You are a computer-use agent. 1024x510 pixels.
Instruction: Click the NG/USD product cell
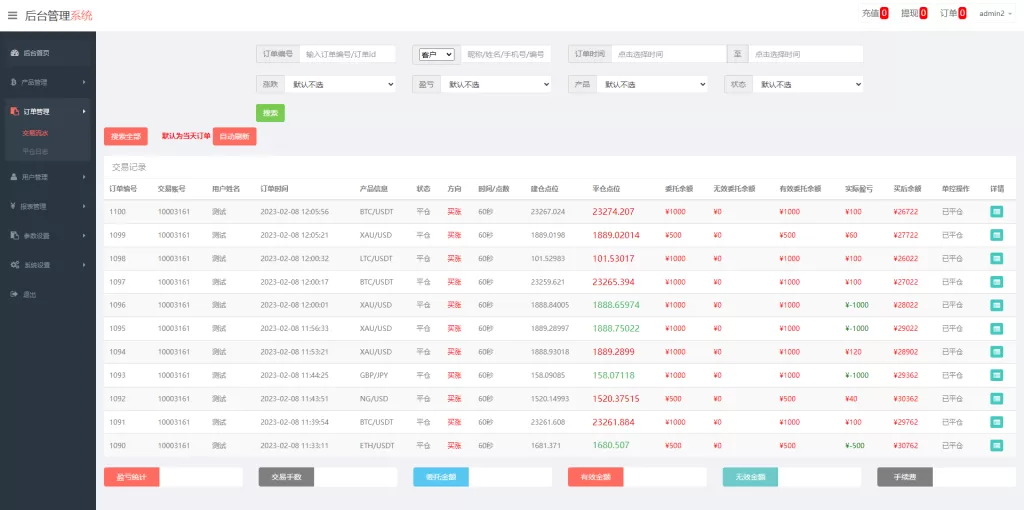[374, 398]
